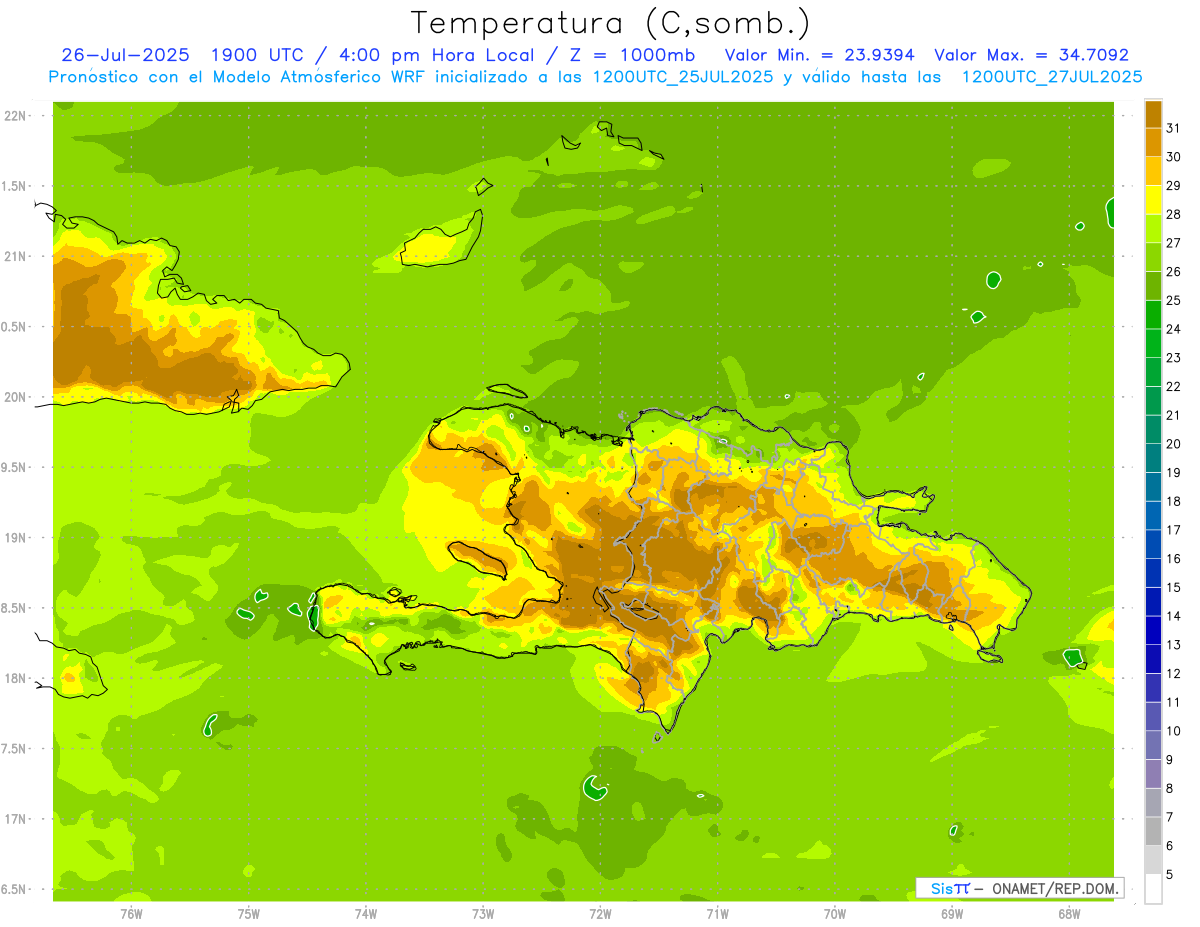Click the "19N" latitude axis label
This screenshot has width=1200, height=927.
pos(16,538)
